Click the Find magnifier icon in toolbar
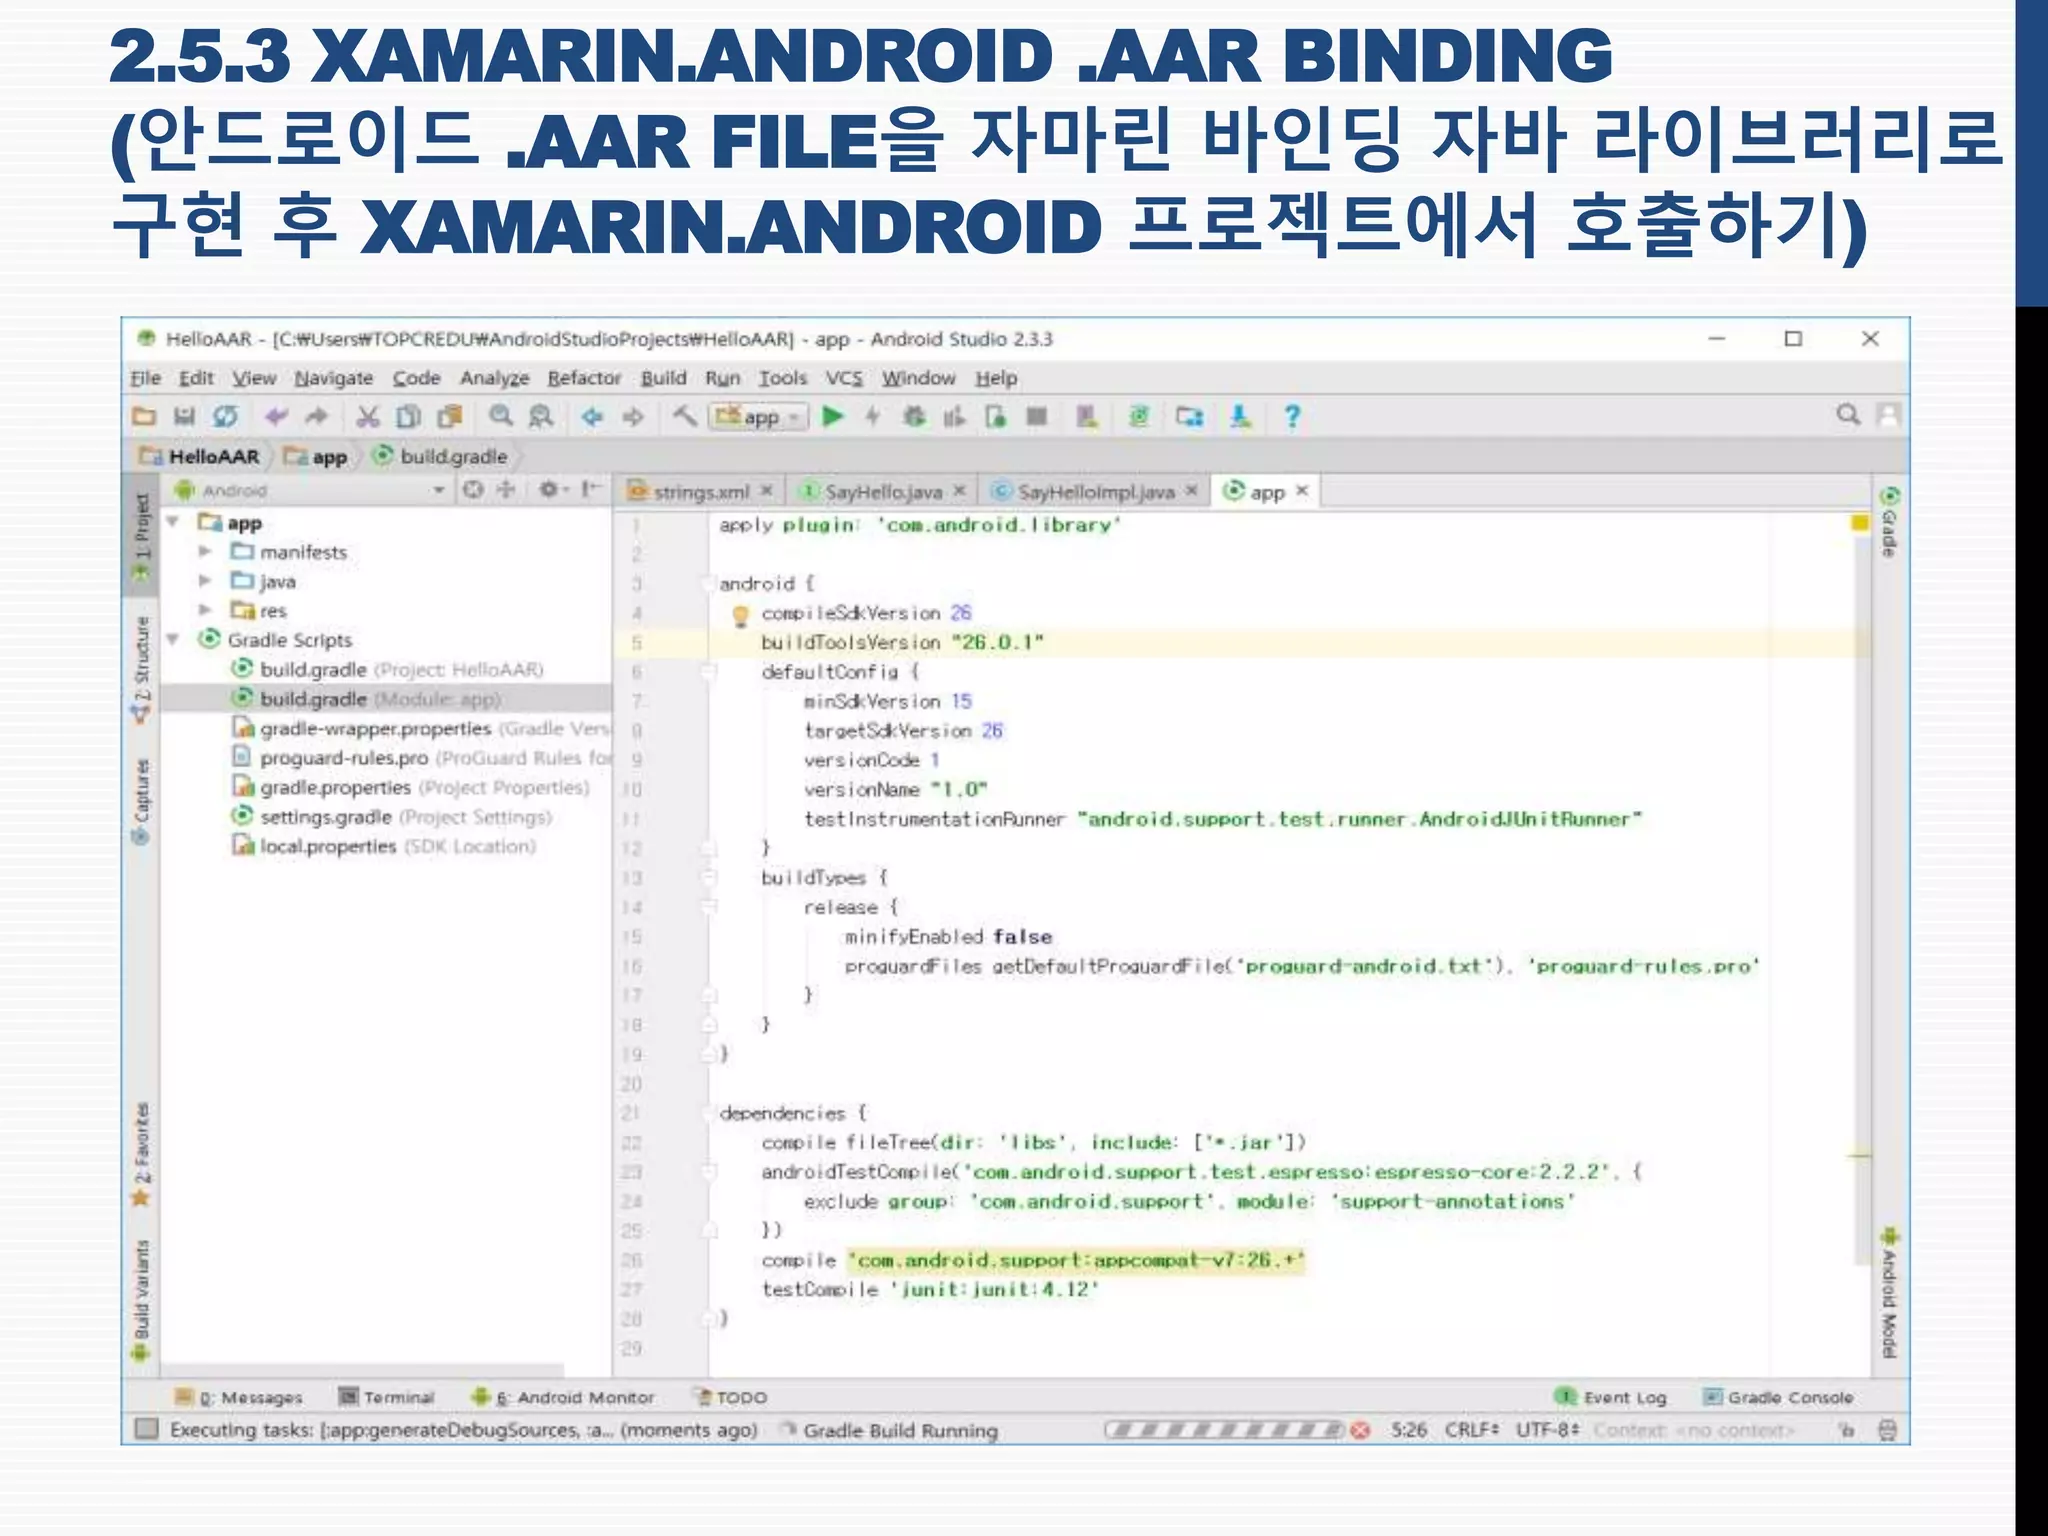 [500, 417]
